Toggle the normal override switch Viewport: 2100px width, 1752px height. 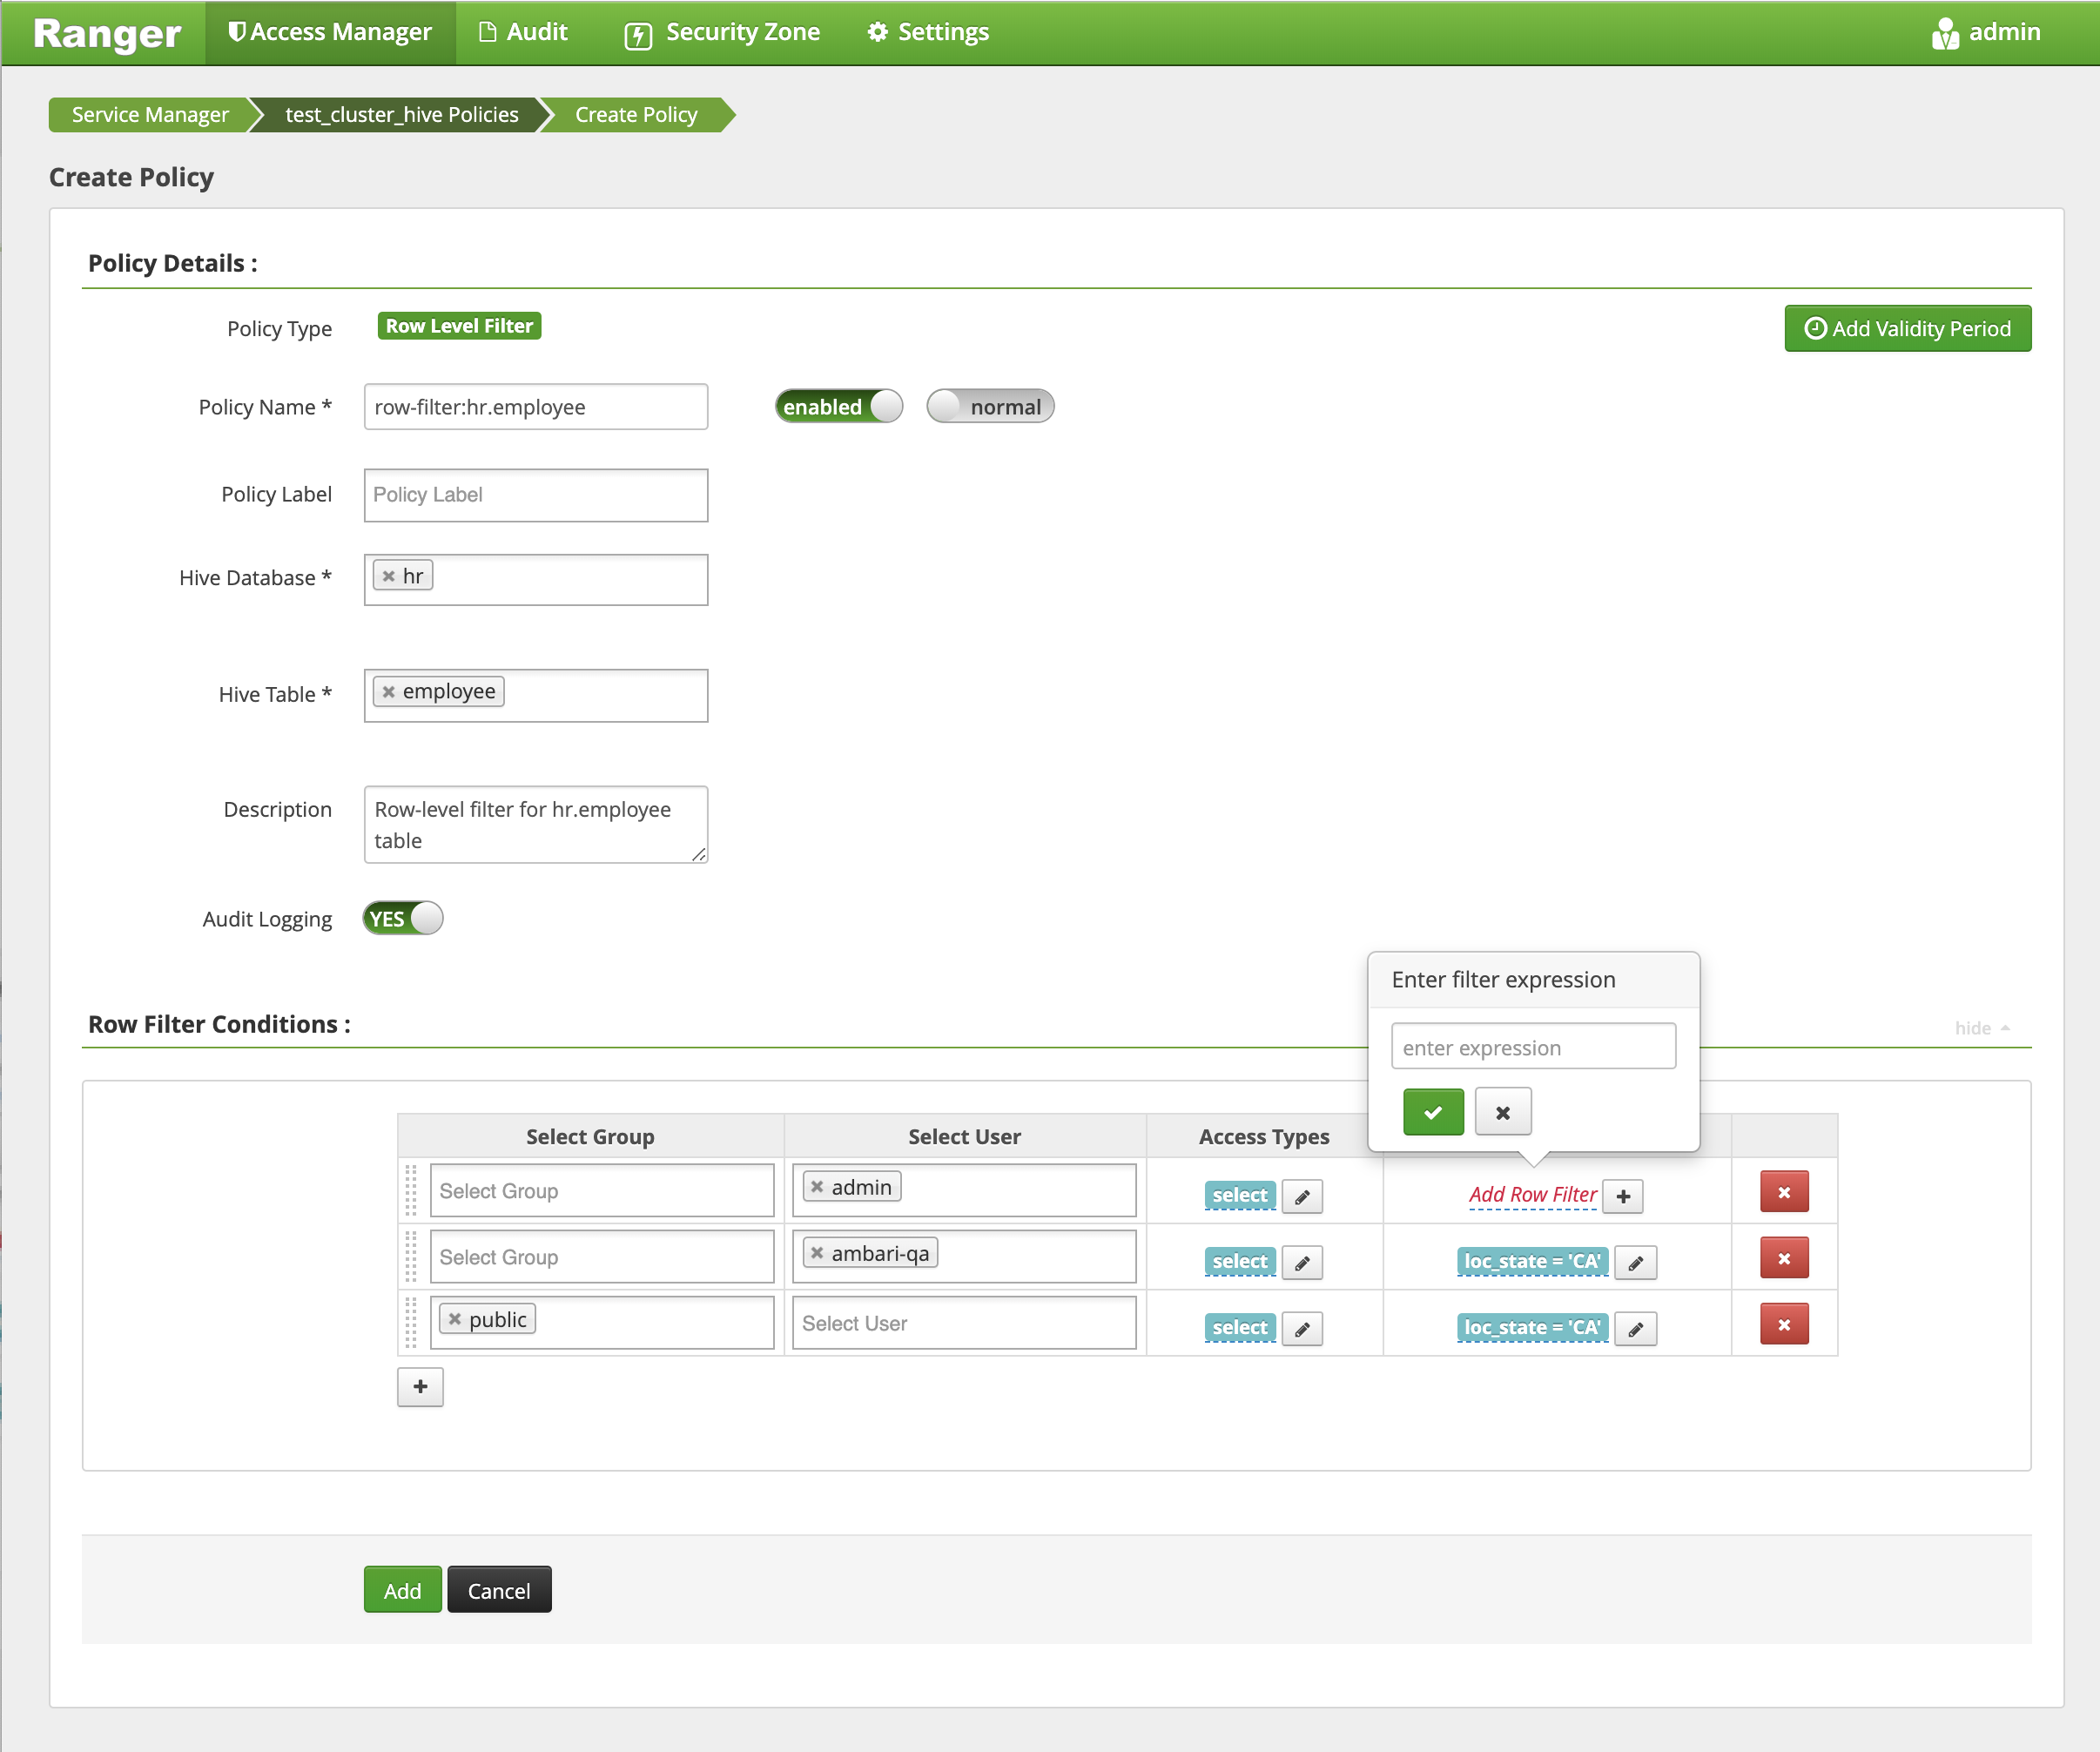989,407
